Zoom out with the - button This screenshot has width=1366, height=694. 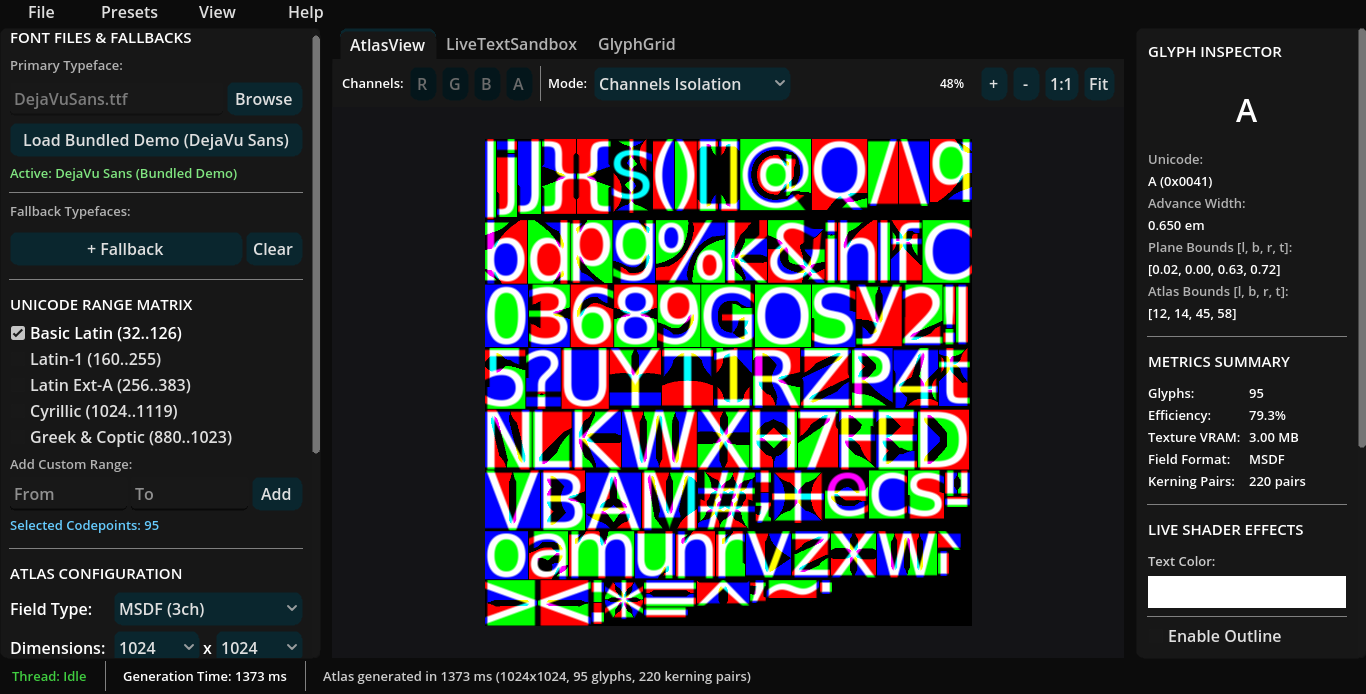coord(1026,84)
